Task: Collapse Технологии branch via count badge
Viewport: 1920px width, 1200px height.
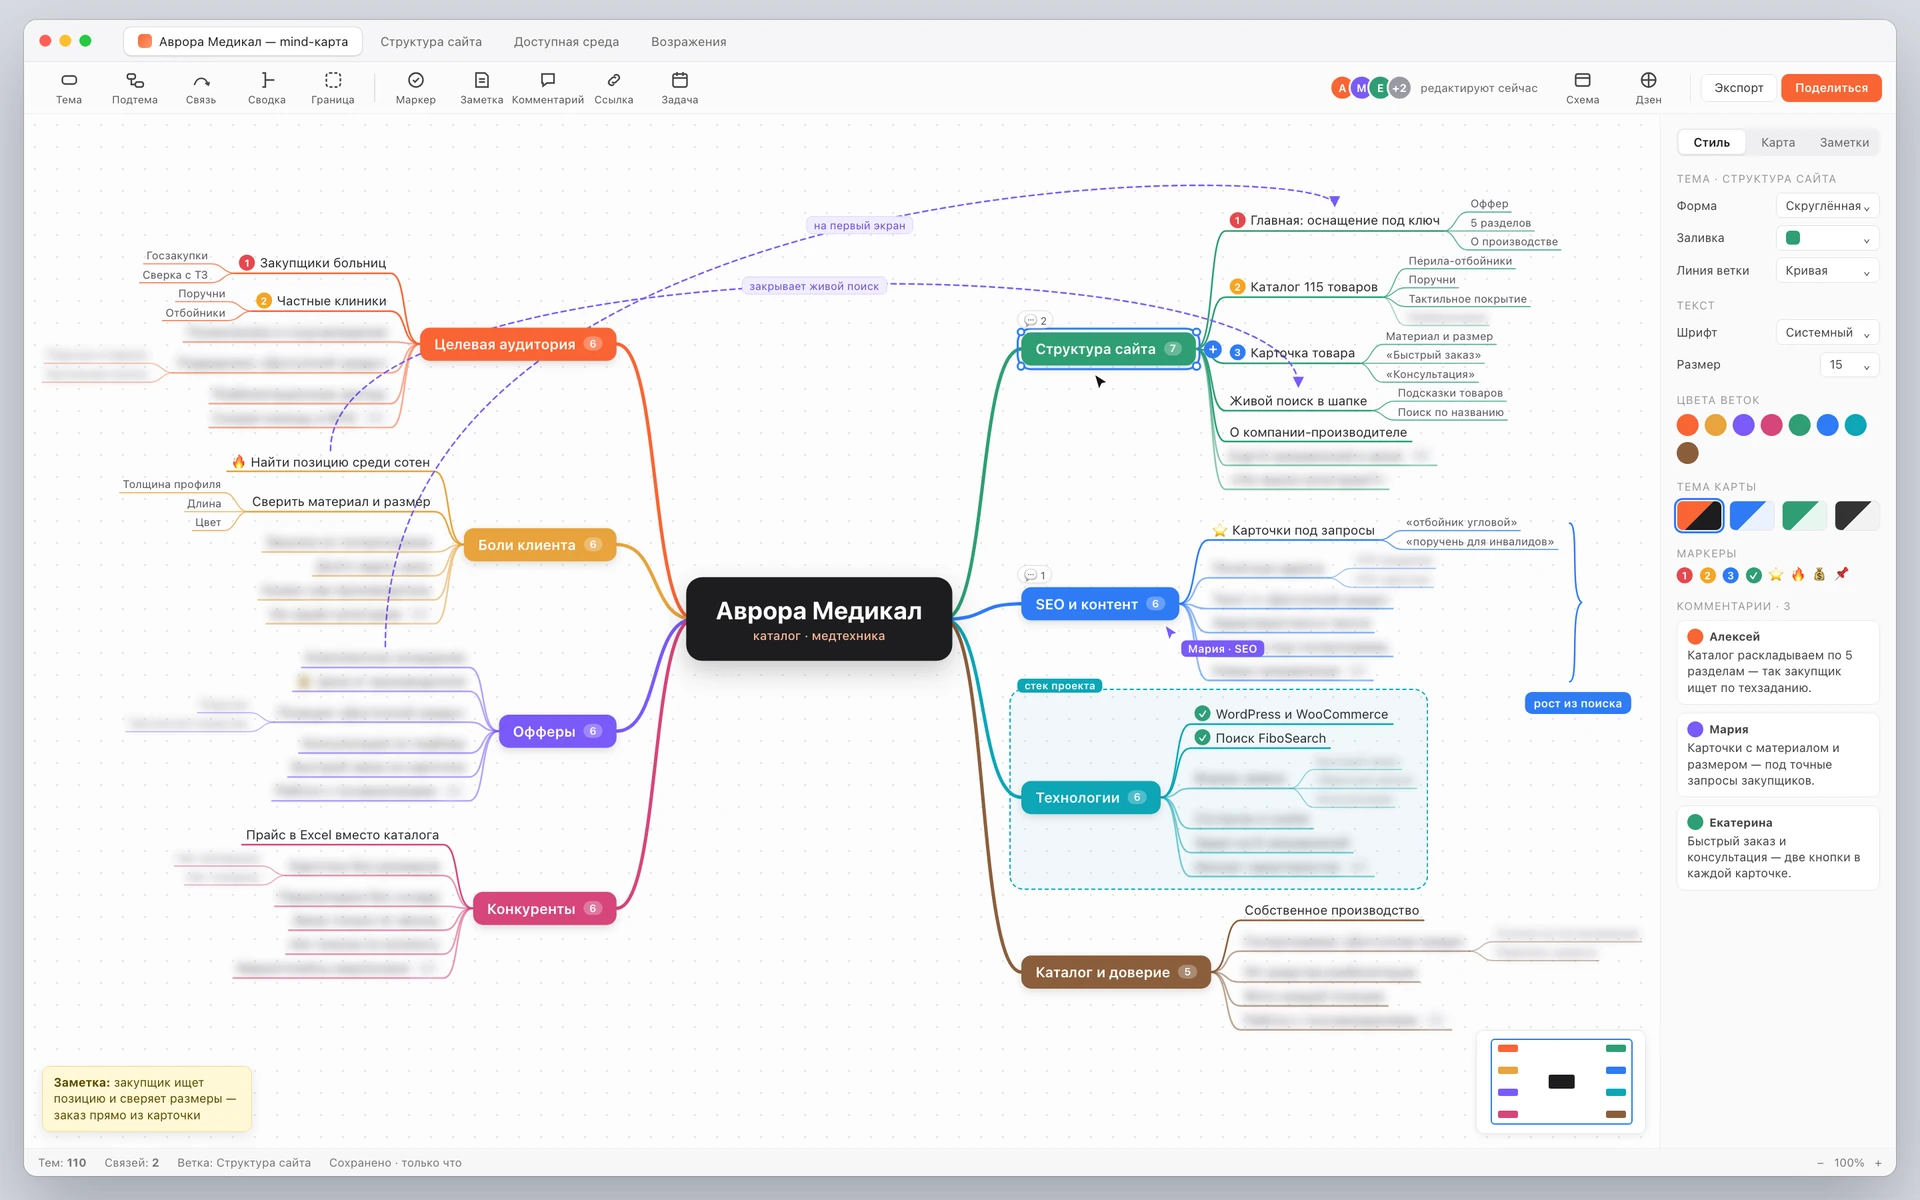Action: point(1137,797)
